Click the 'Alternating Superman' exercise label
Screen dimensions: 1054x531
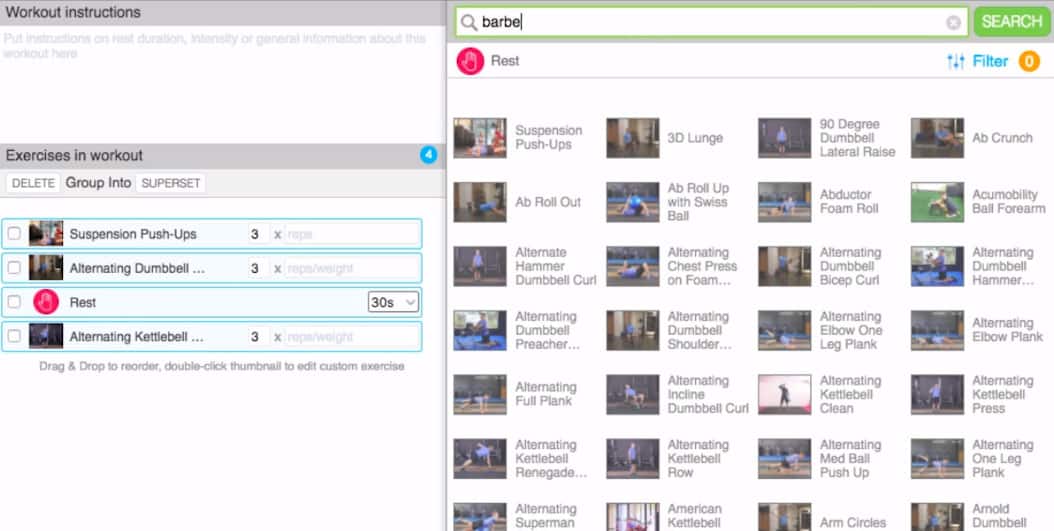click(x=545, y=516)
